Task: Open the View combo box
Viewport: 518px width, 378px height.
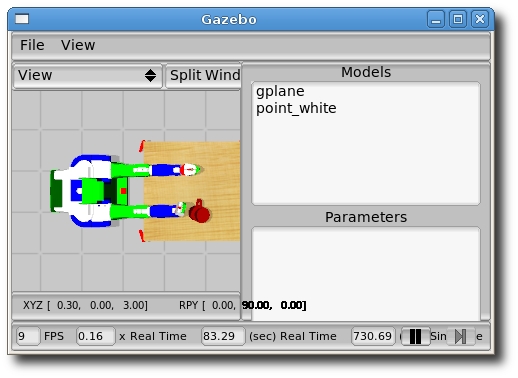Action: (x=88, y=76)
